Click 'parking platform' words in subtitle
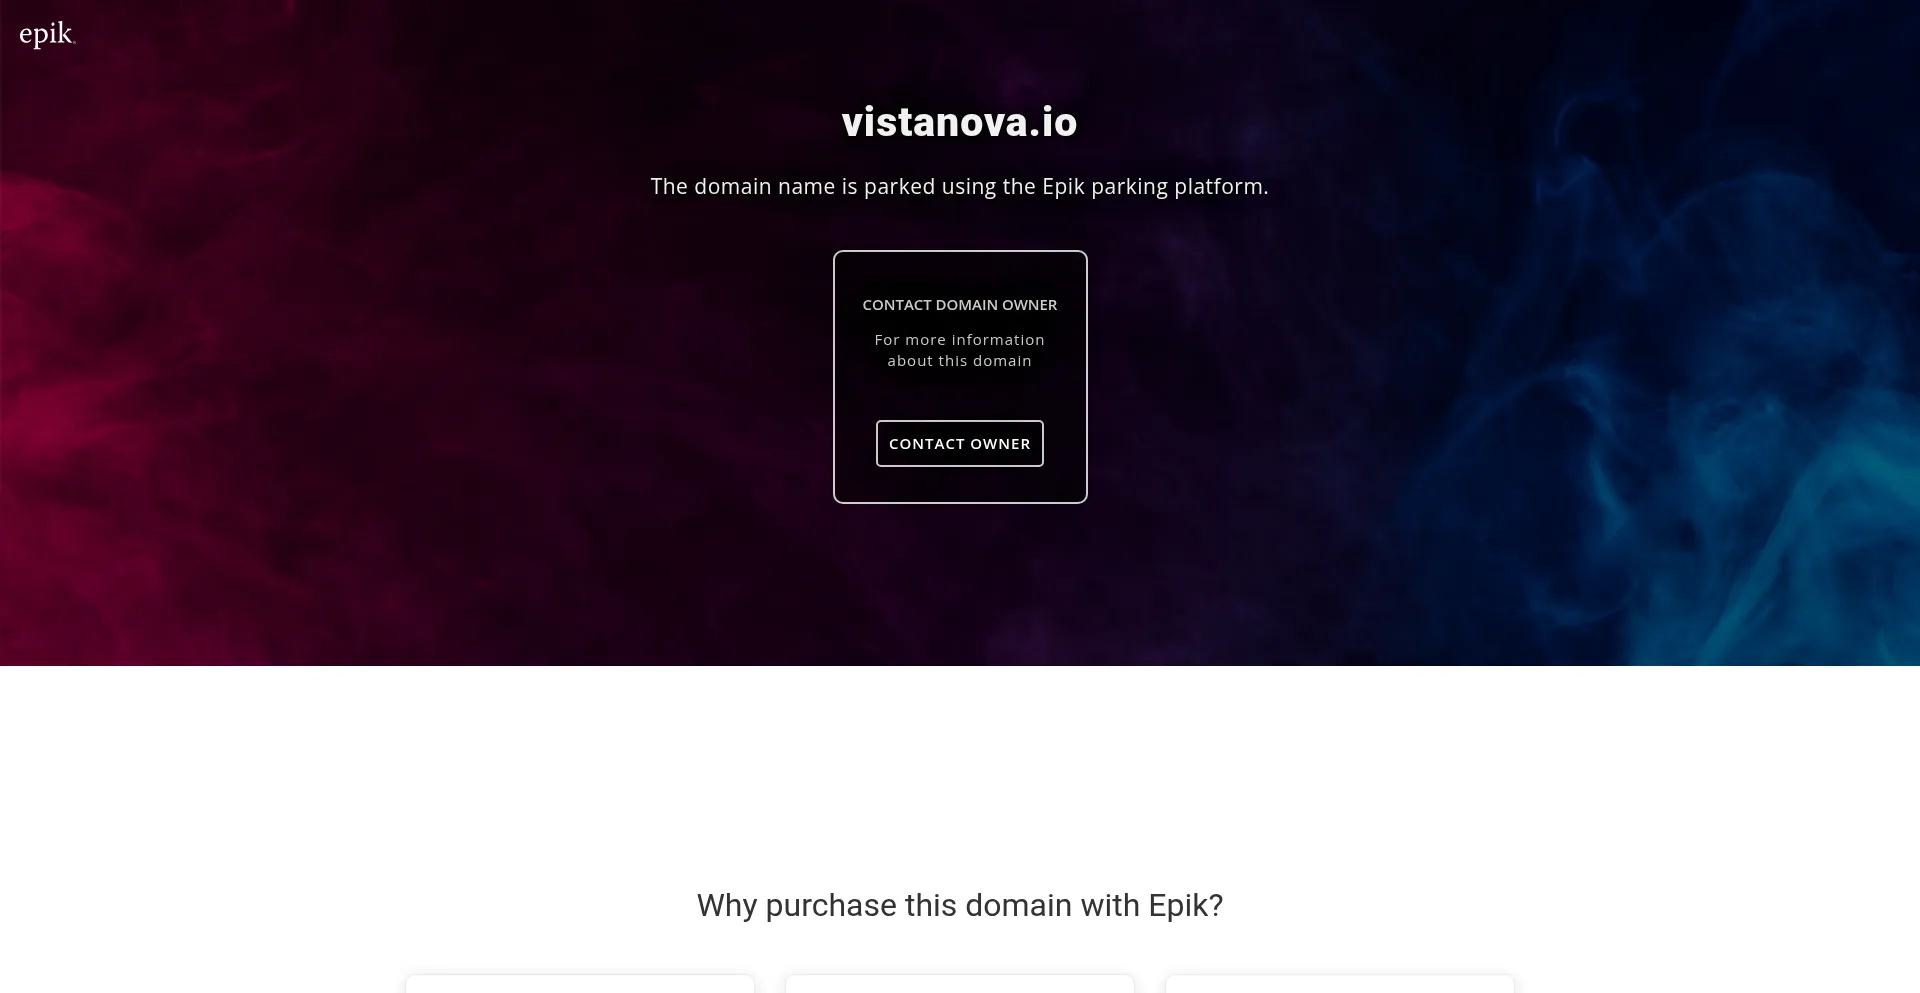The height and width of the screenshot is (993, 1920). coord(1176,186)
